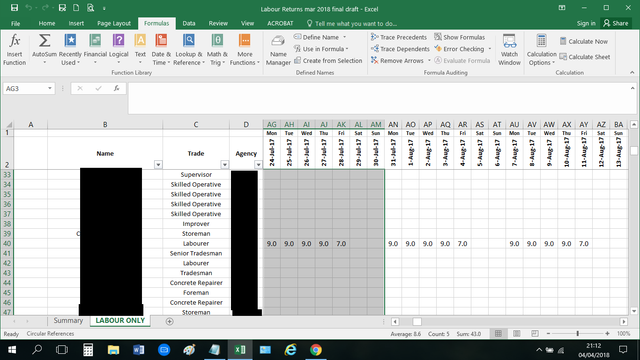
Task: Switch to Page Layout view in status bar
Action: pyautogui.click(x=516, y=333)
